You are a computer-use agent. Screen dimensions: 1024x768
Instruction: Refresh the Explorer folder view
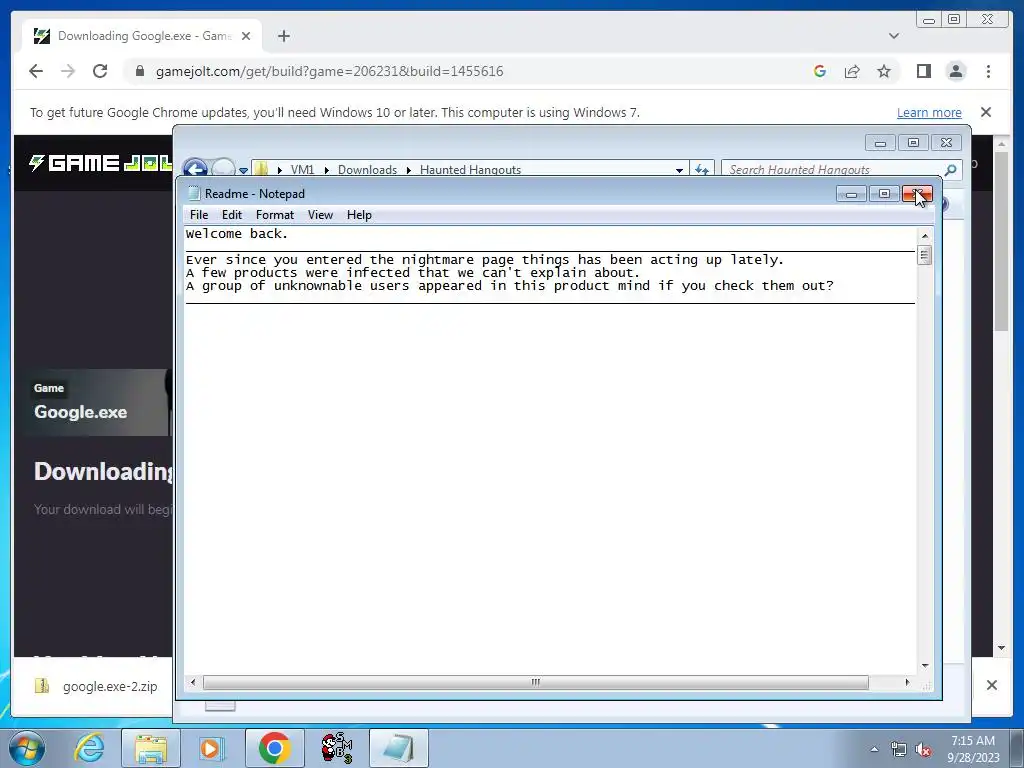click(702, 170)
